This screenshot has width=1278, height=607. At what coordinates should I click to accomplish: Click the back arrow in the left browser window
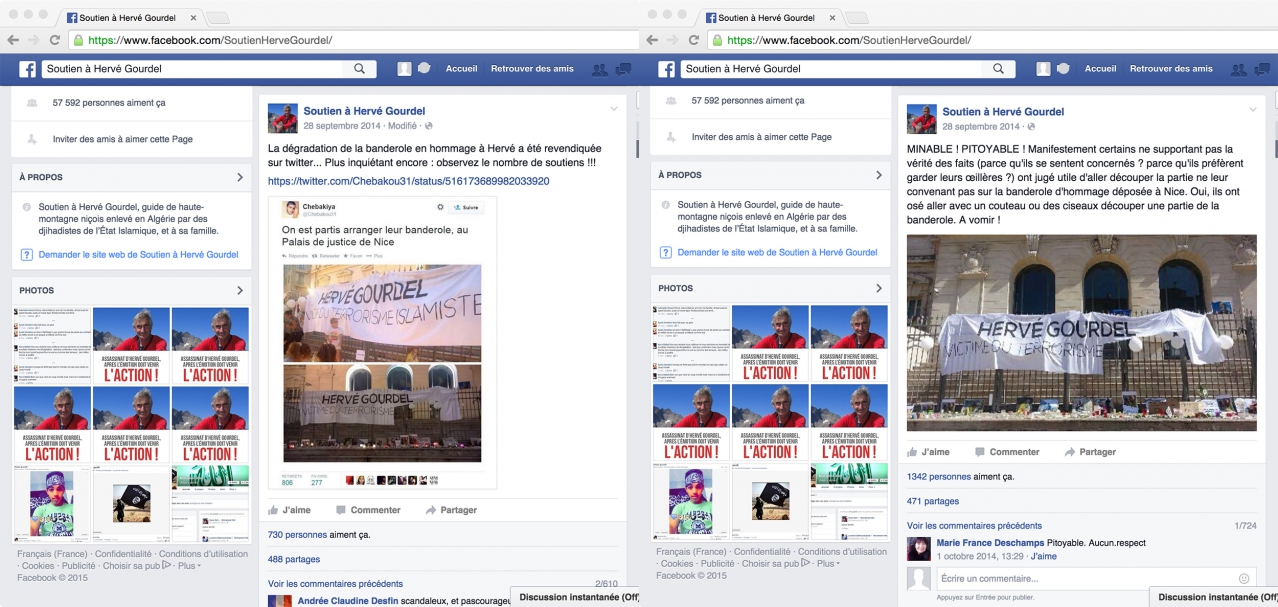pyautogui.click(x=13, y=40)
